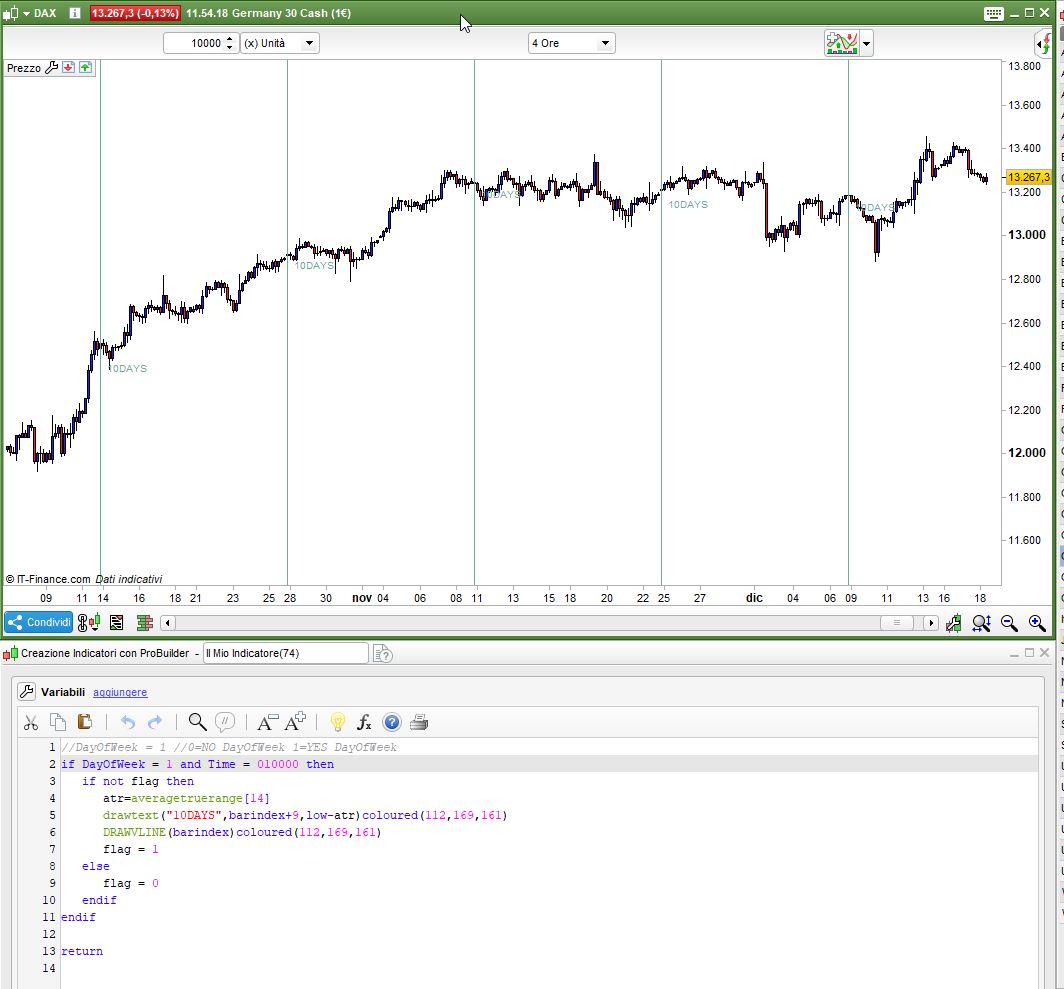Open the list/notes icon in bottom chart toolbar
Screen dimensions: 1064x989
[x=117, y=622]
